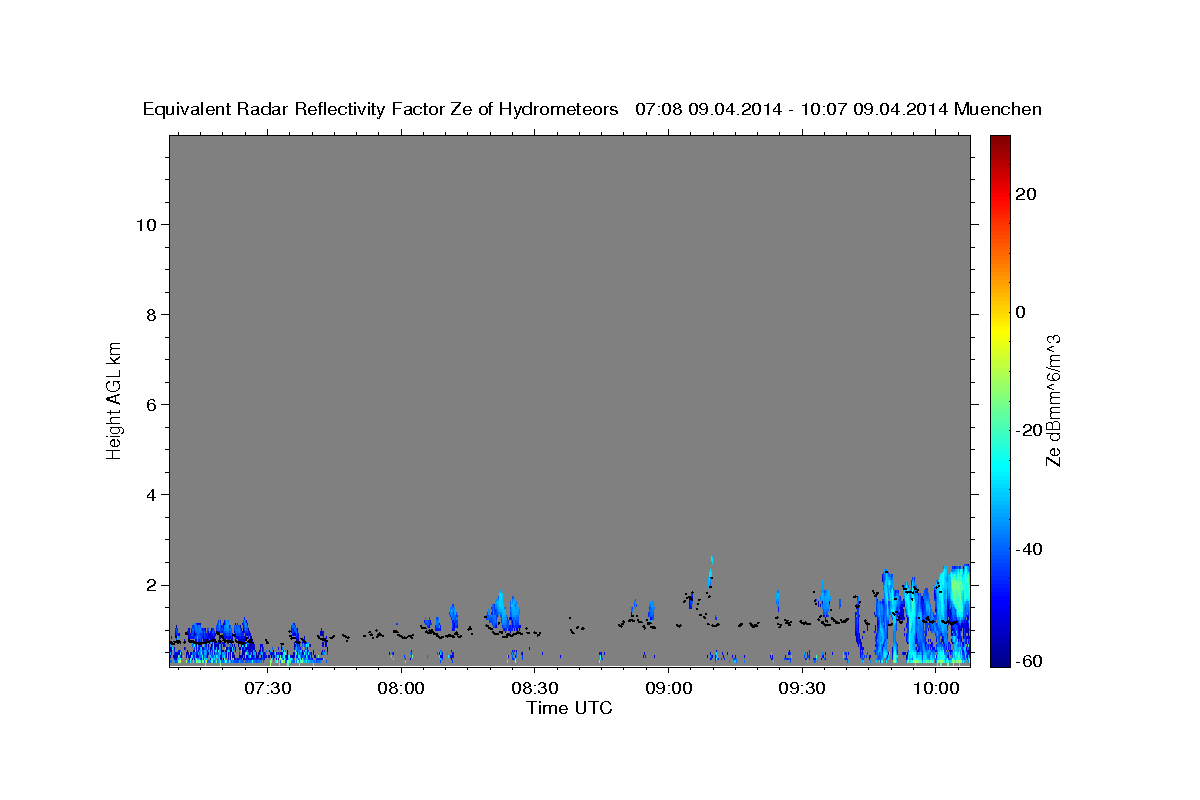Click the 'Height AGL km' y-axis label
The height and width of the screenshot is (800, 1200).
pyautogui.click(x=115, y=399)
